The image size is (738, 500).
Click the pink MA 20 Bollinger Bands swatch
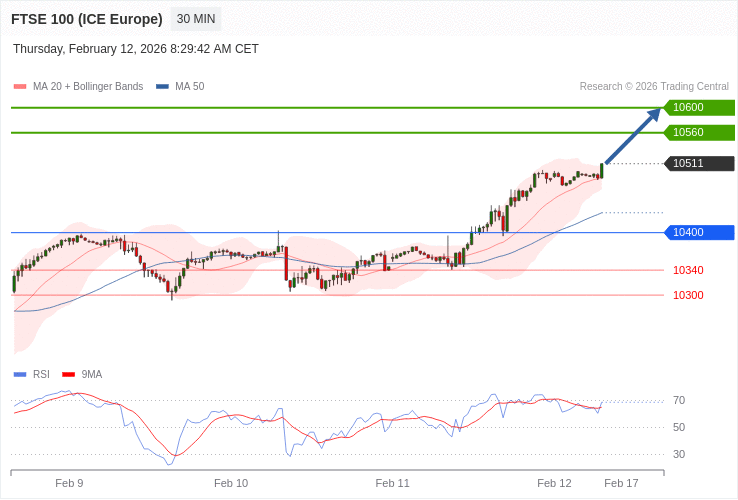point(20,87)
